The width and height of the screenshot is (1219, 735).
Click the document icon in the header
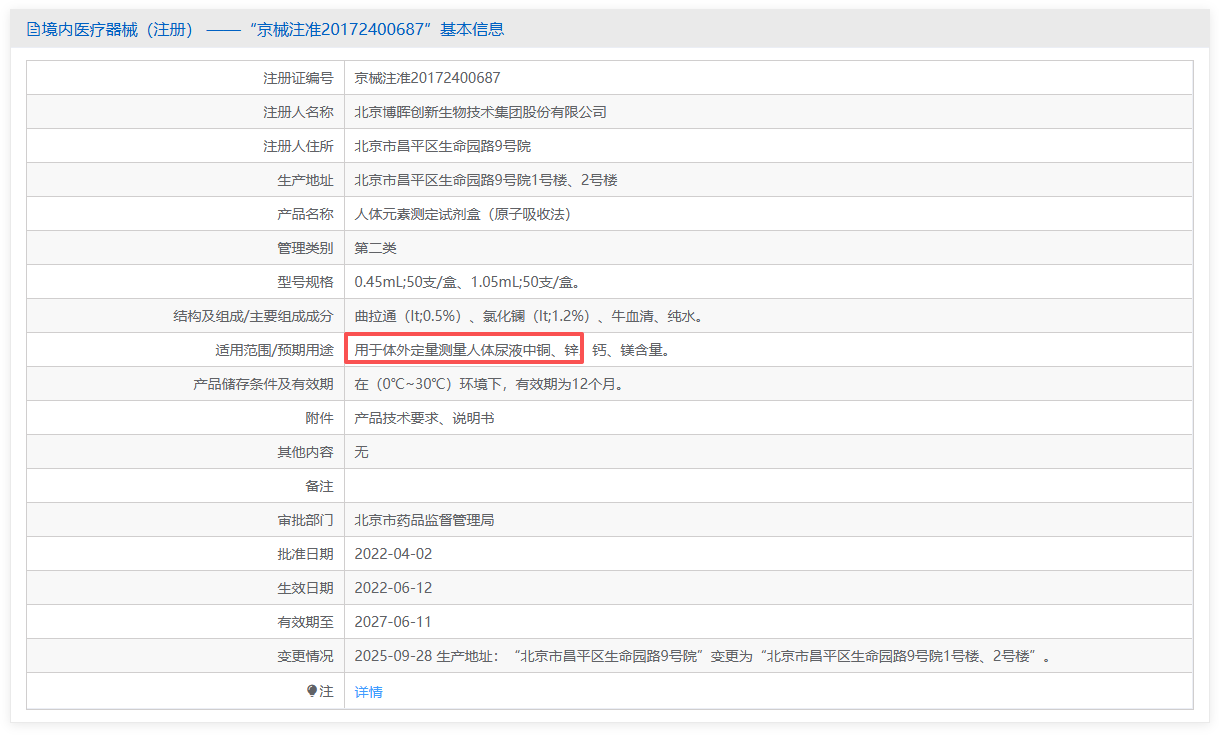[33, 30]
